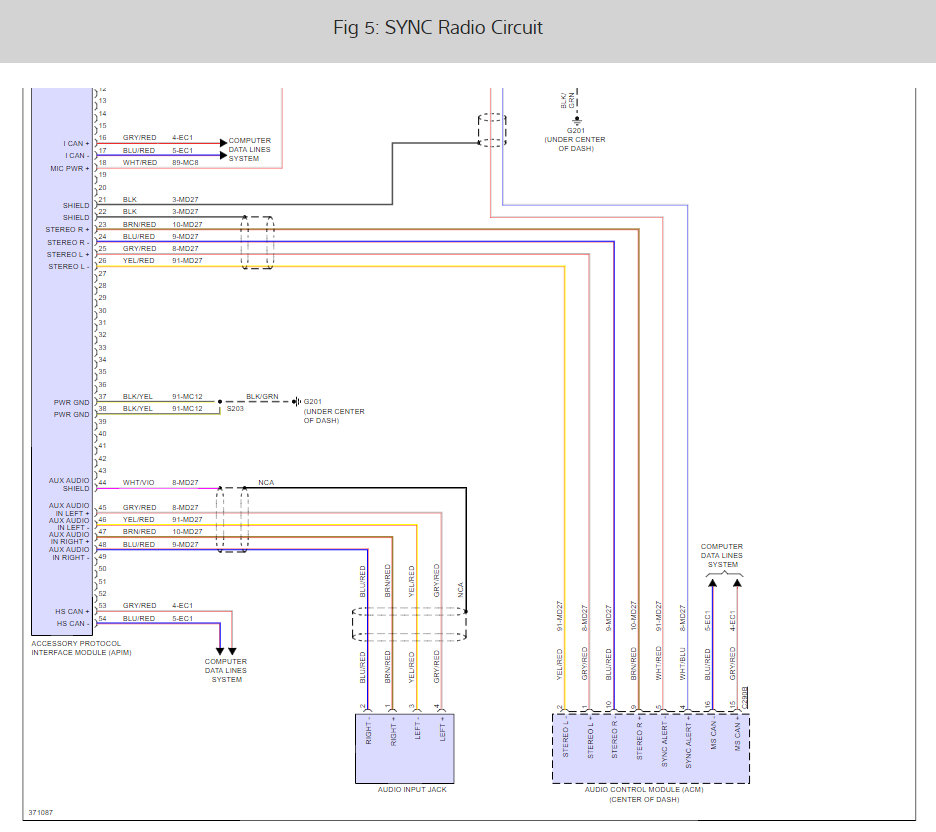Screen dimensions: 936x832
Task: Click "COMPUTER DATA LINES SYSTEM" beside I CAN wires
Action: 250,150
